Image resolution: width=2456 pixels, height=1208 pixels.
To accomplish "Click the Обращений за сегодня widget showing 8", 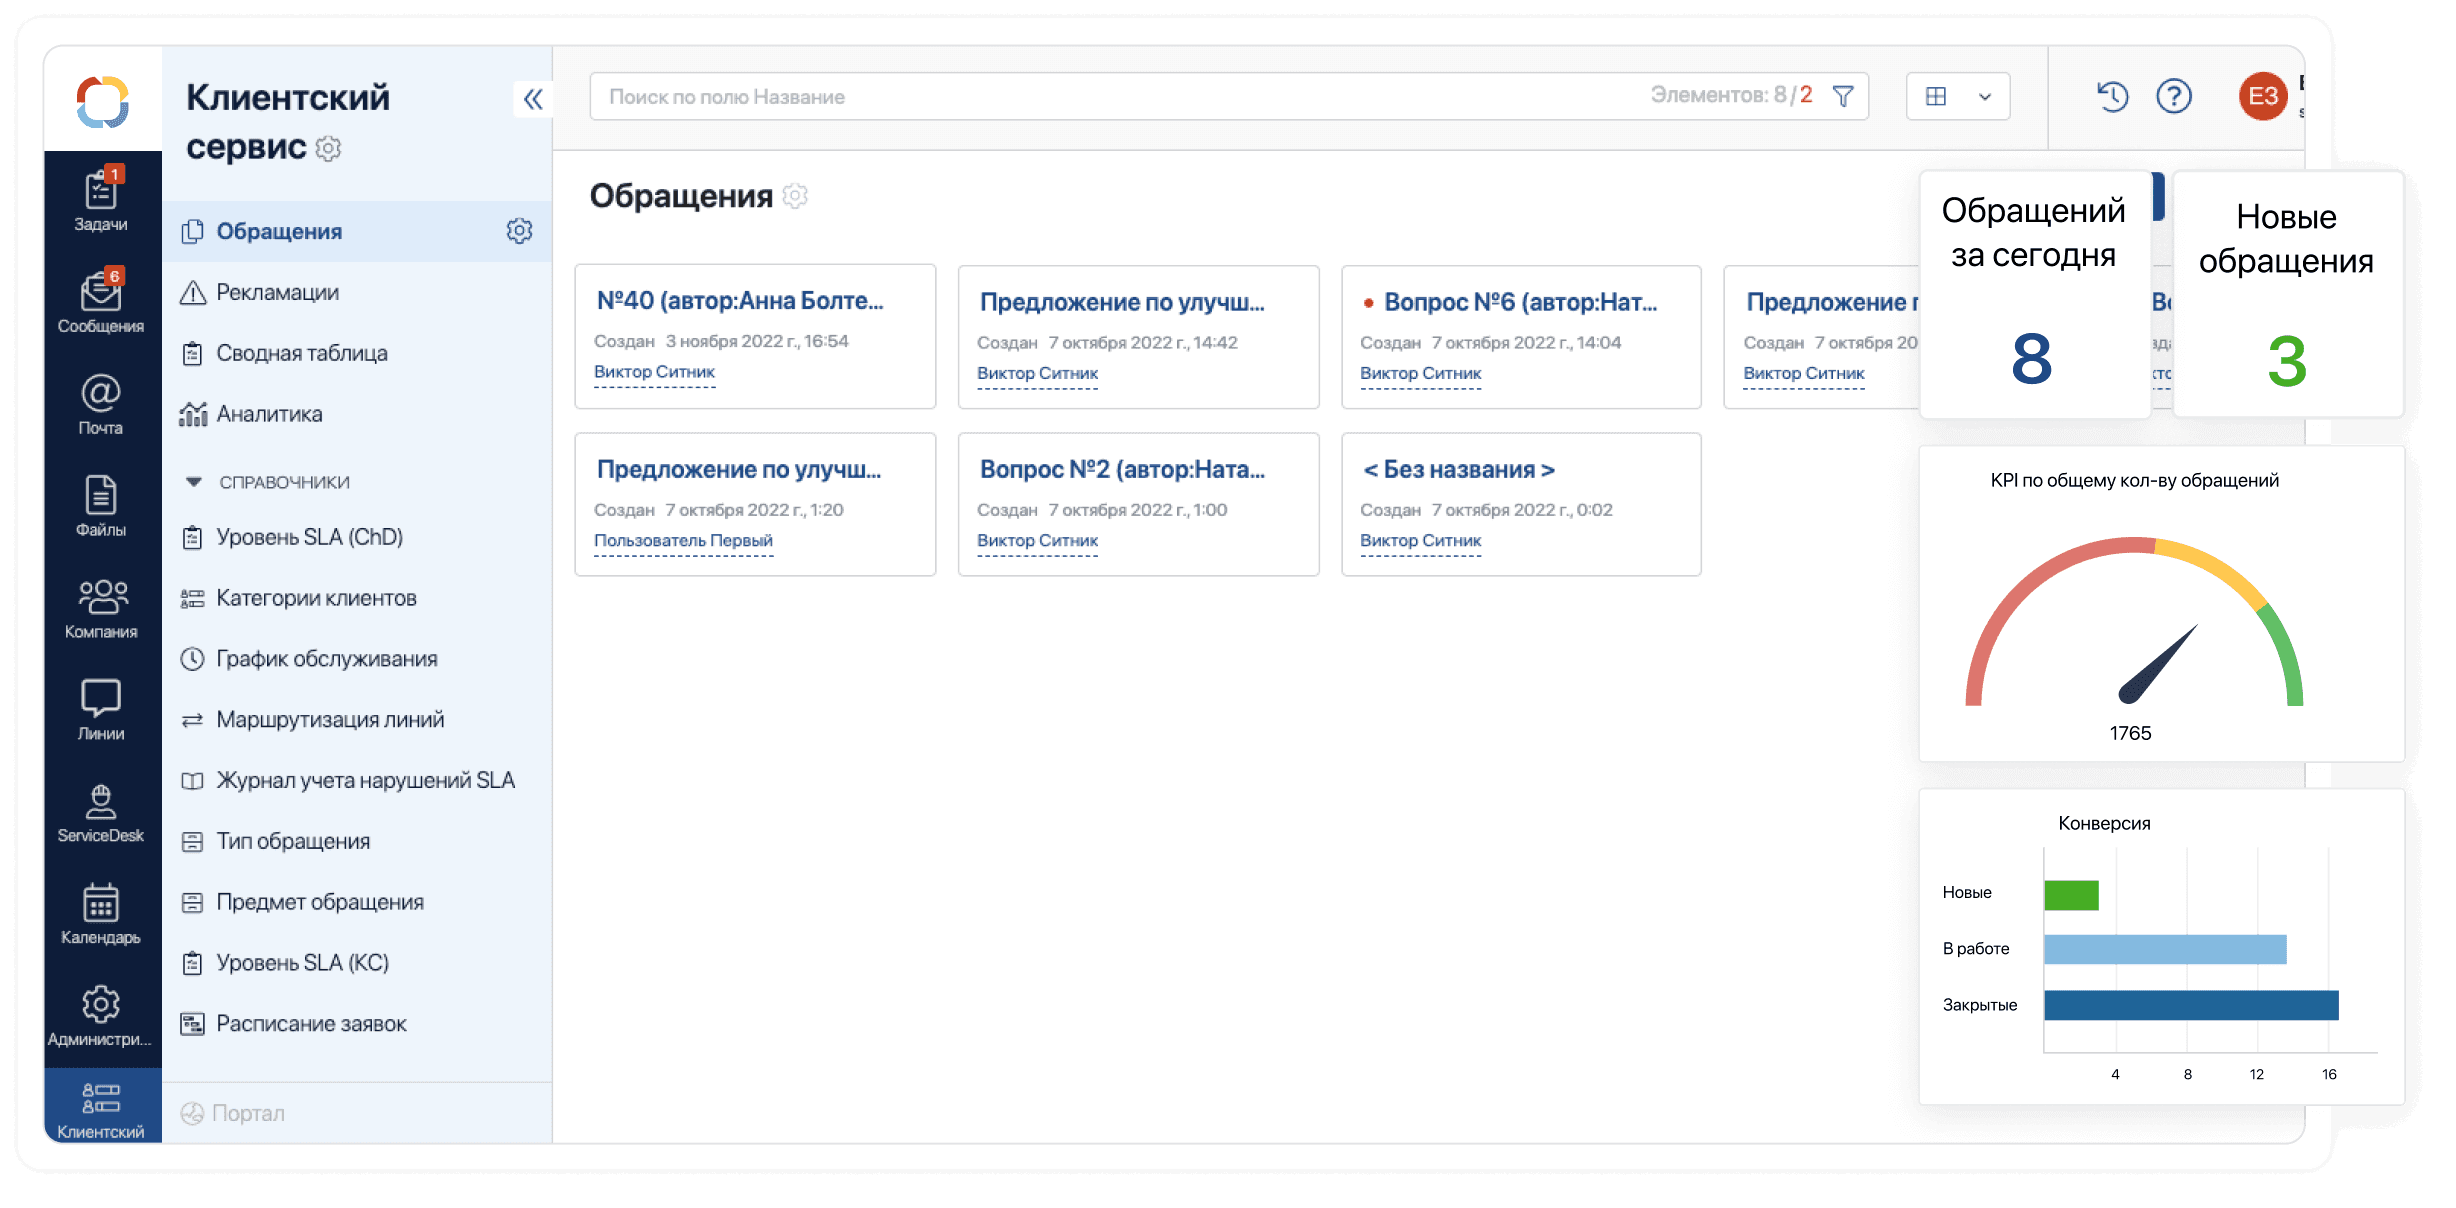I will click(2034, 294).
